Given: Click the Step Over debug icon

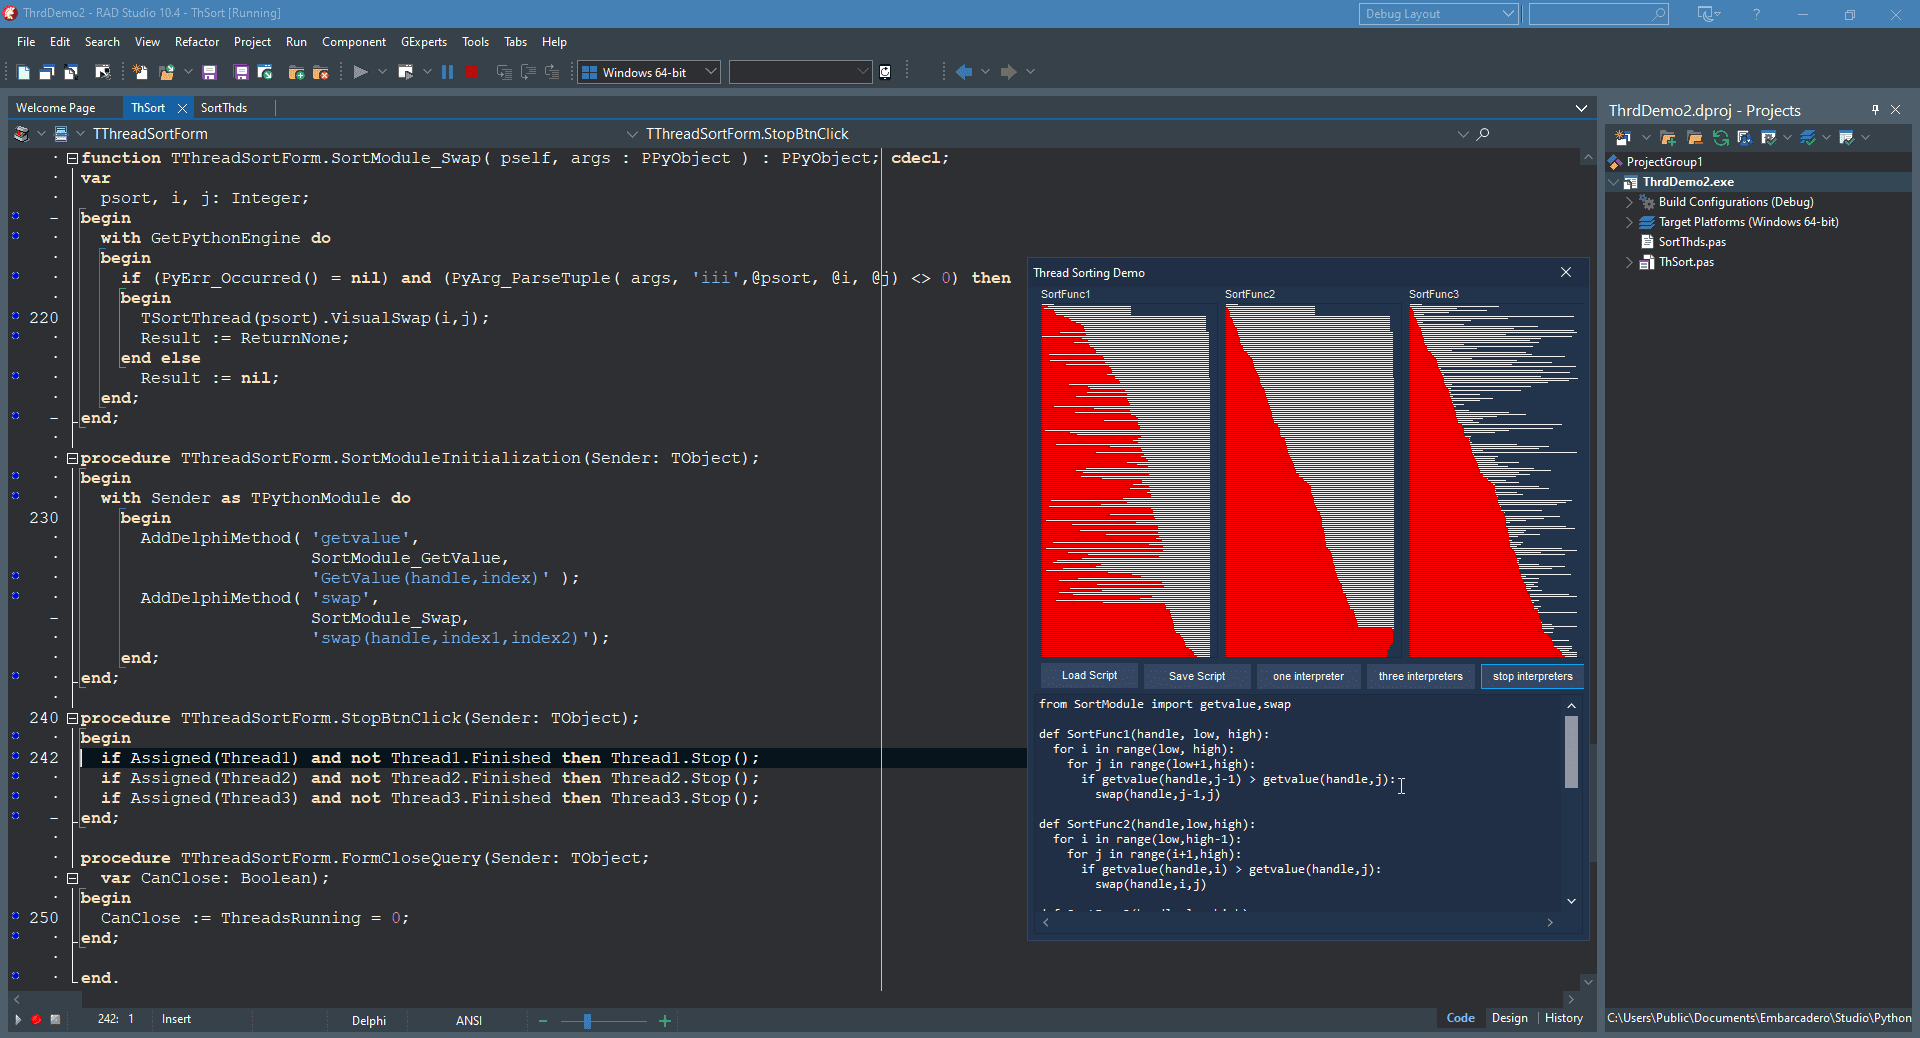Looking at the screenshot, I should (528, 72).
